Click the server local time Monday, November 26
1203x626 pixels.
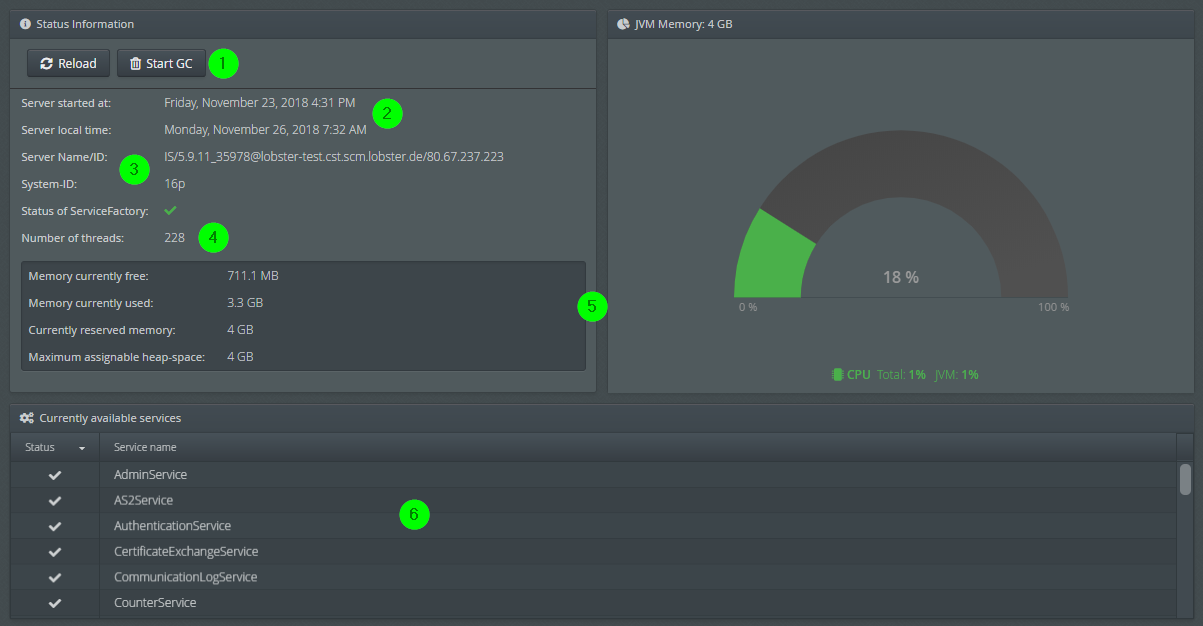[x=265, y=129]
